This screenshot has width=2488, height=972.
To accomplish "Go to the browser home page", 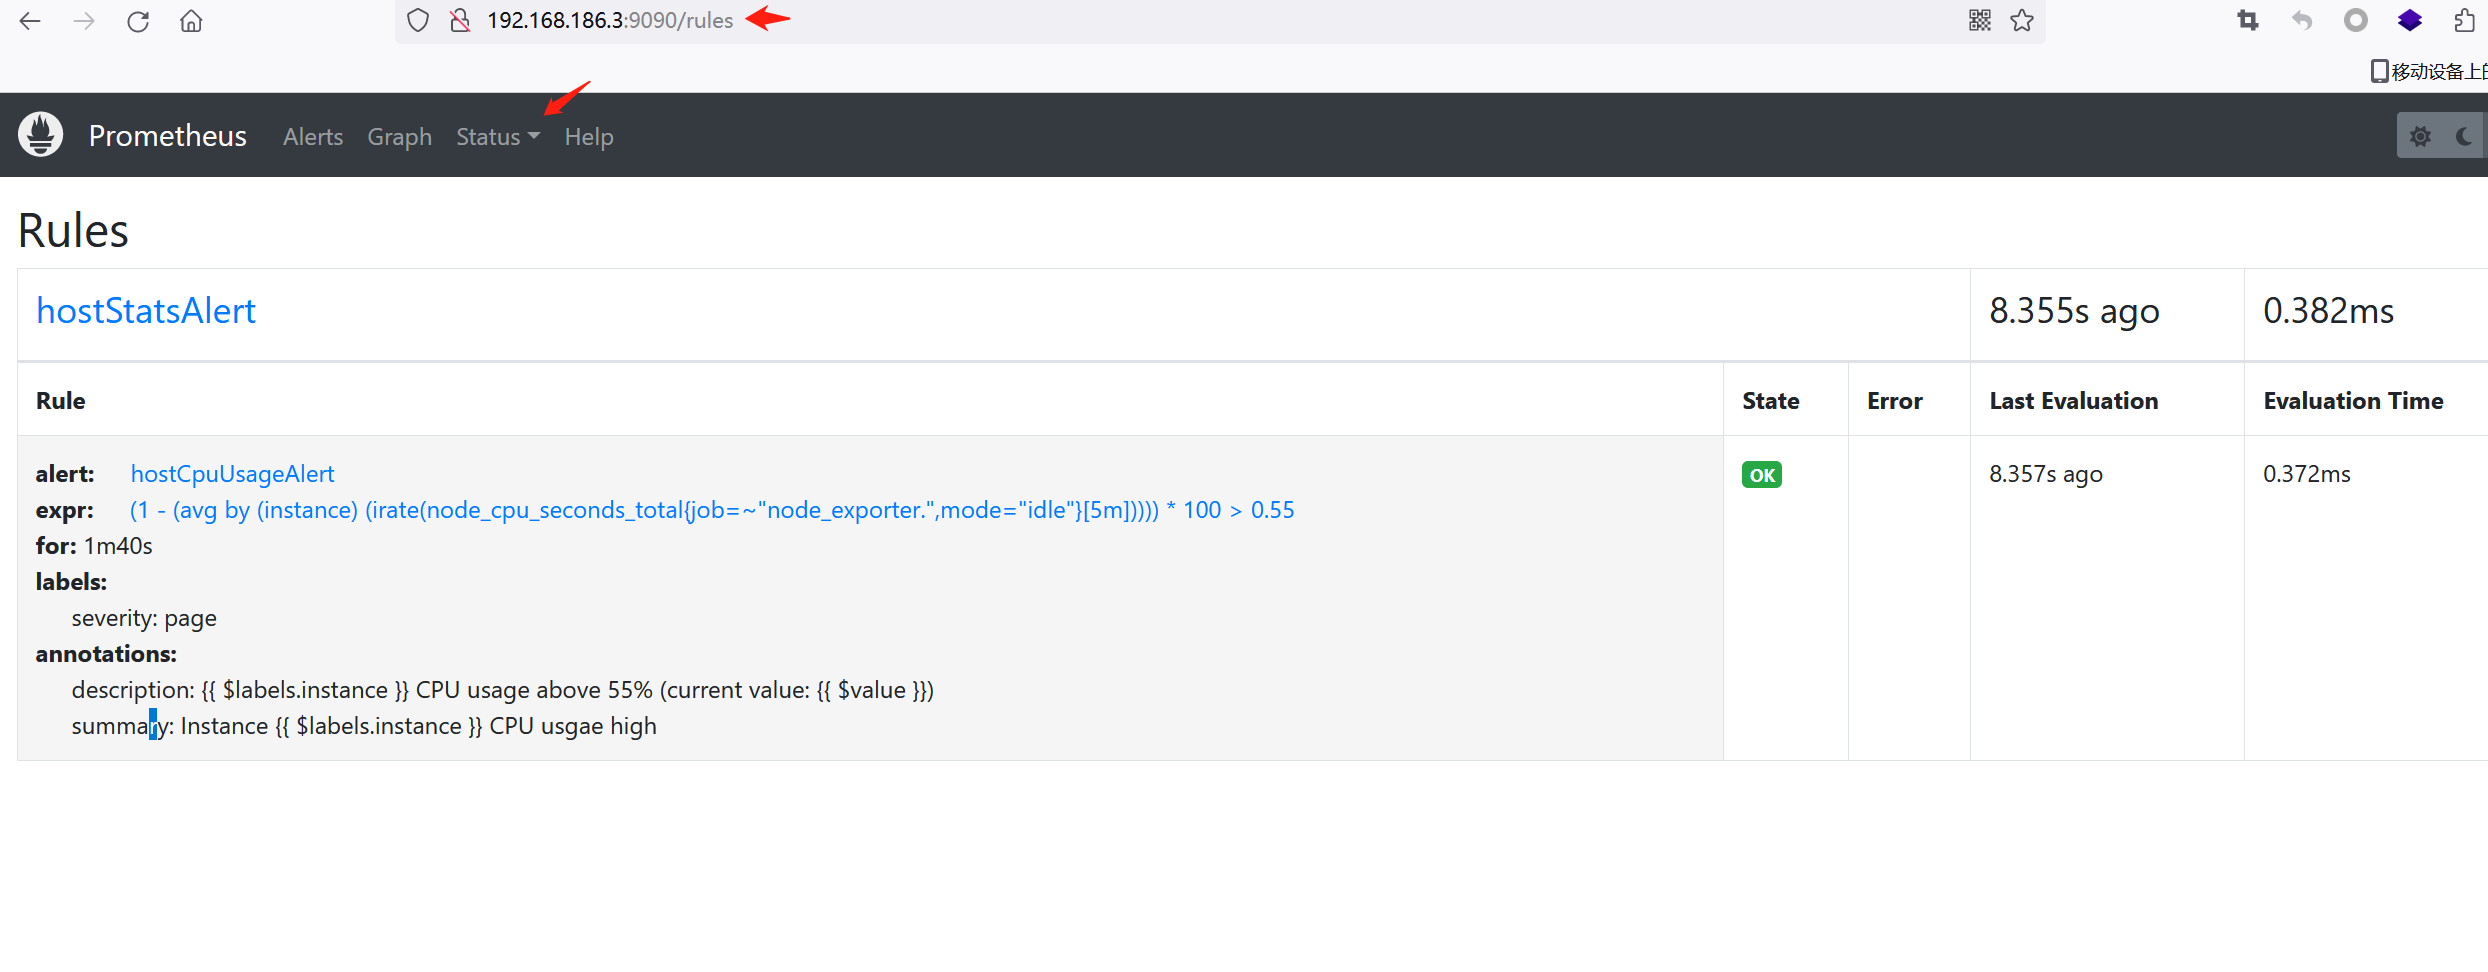I will pos(191,21).
